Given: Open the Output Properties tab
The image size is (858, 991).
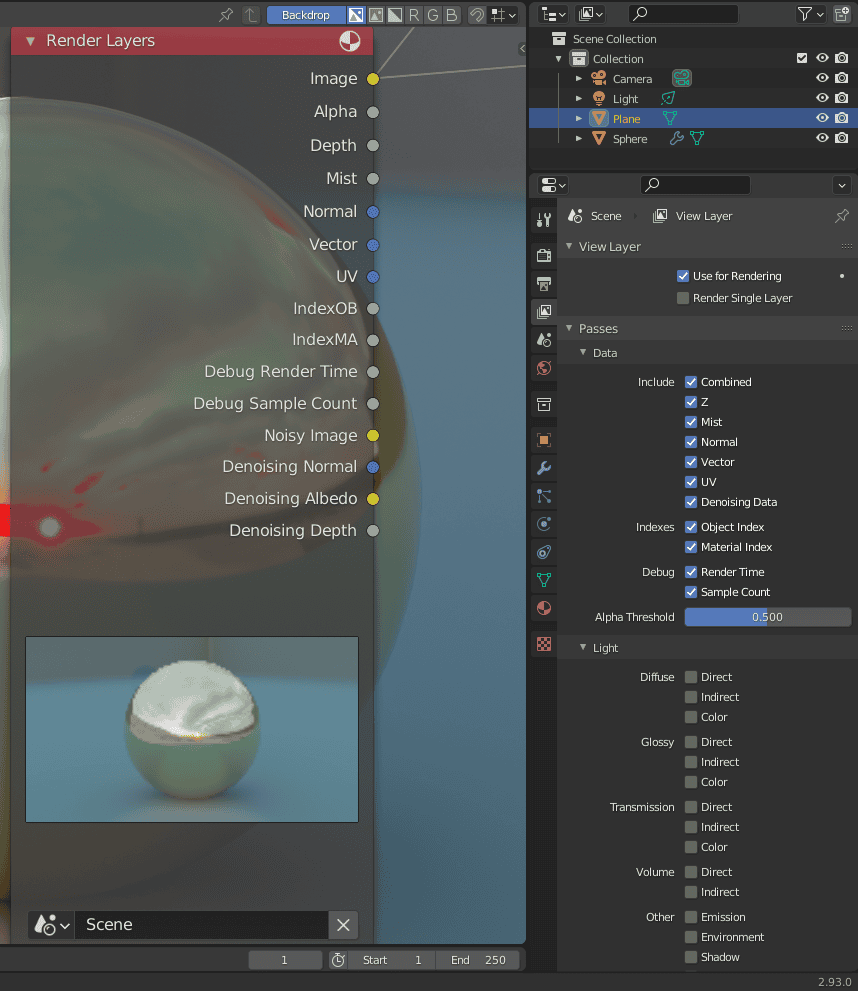Looking at the screenshot, I should pos(543,284).
